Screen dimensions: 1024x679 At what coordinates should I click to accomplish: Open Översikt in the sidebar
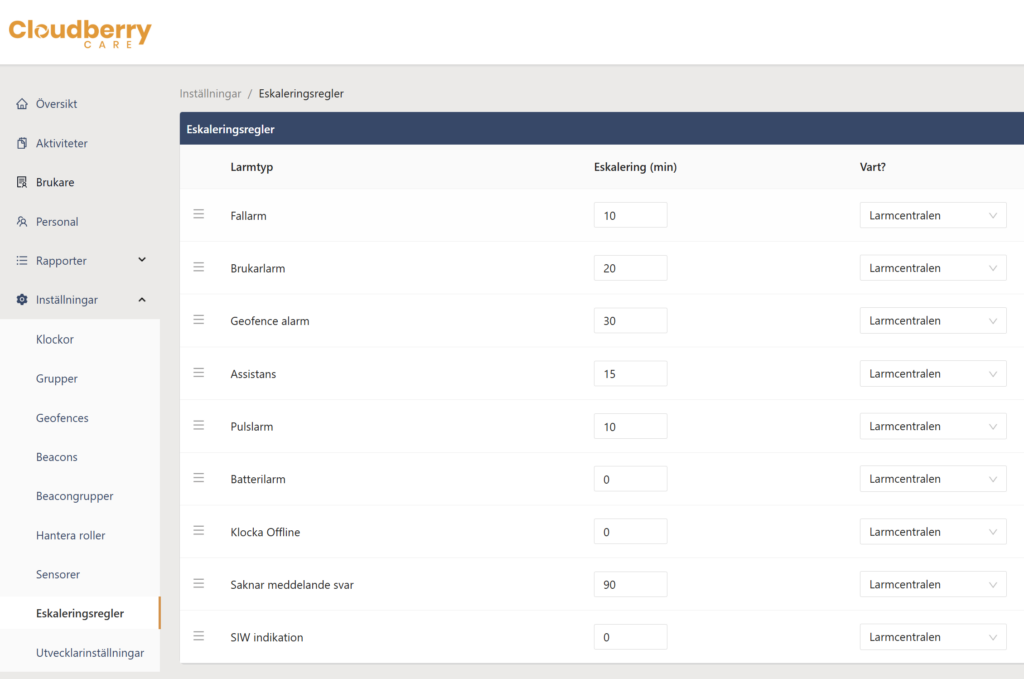[x=56, y=104]
